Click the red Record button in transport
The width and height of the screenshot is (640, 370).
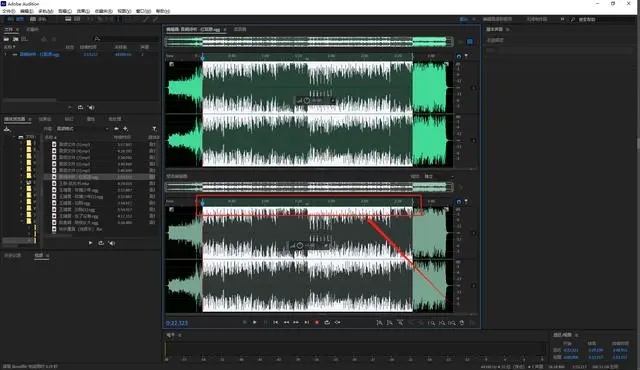click(317, 322)
